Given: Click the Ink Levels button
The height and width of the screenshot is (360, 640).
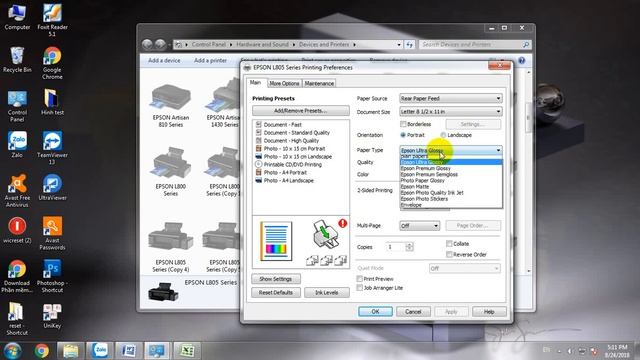Looking at the screenshot, I should (327, 293).
